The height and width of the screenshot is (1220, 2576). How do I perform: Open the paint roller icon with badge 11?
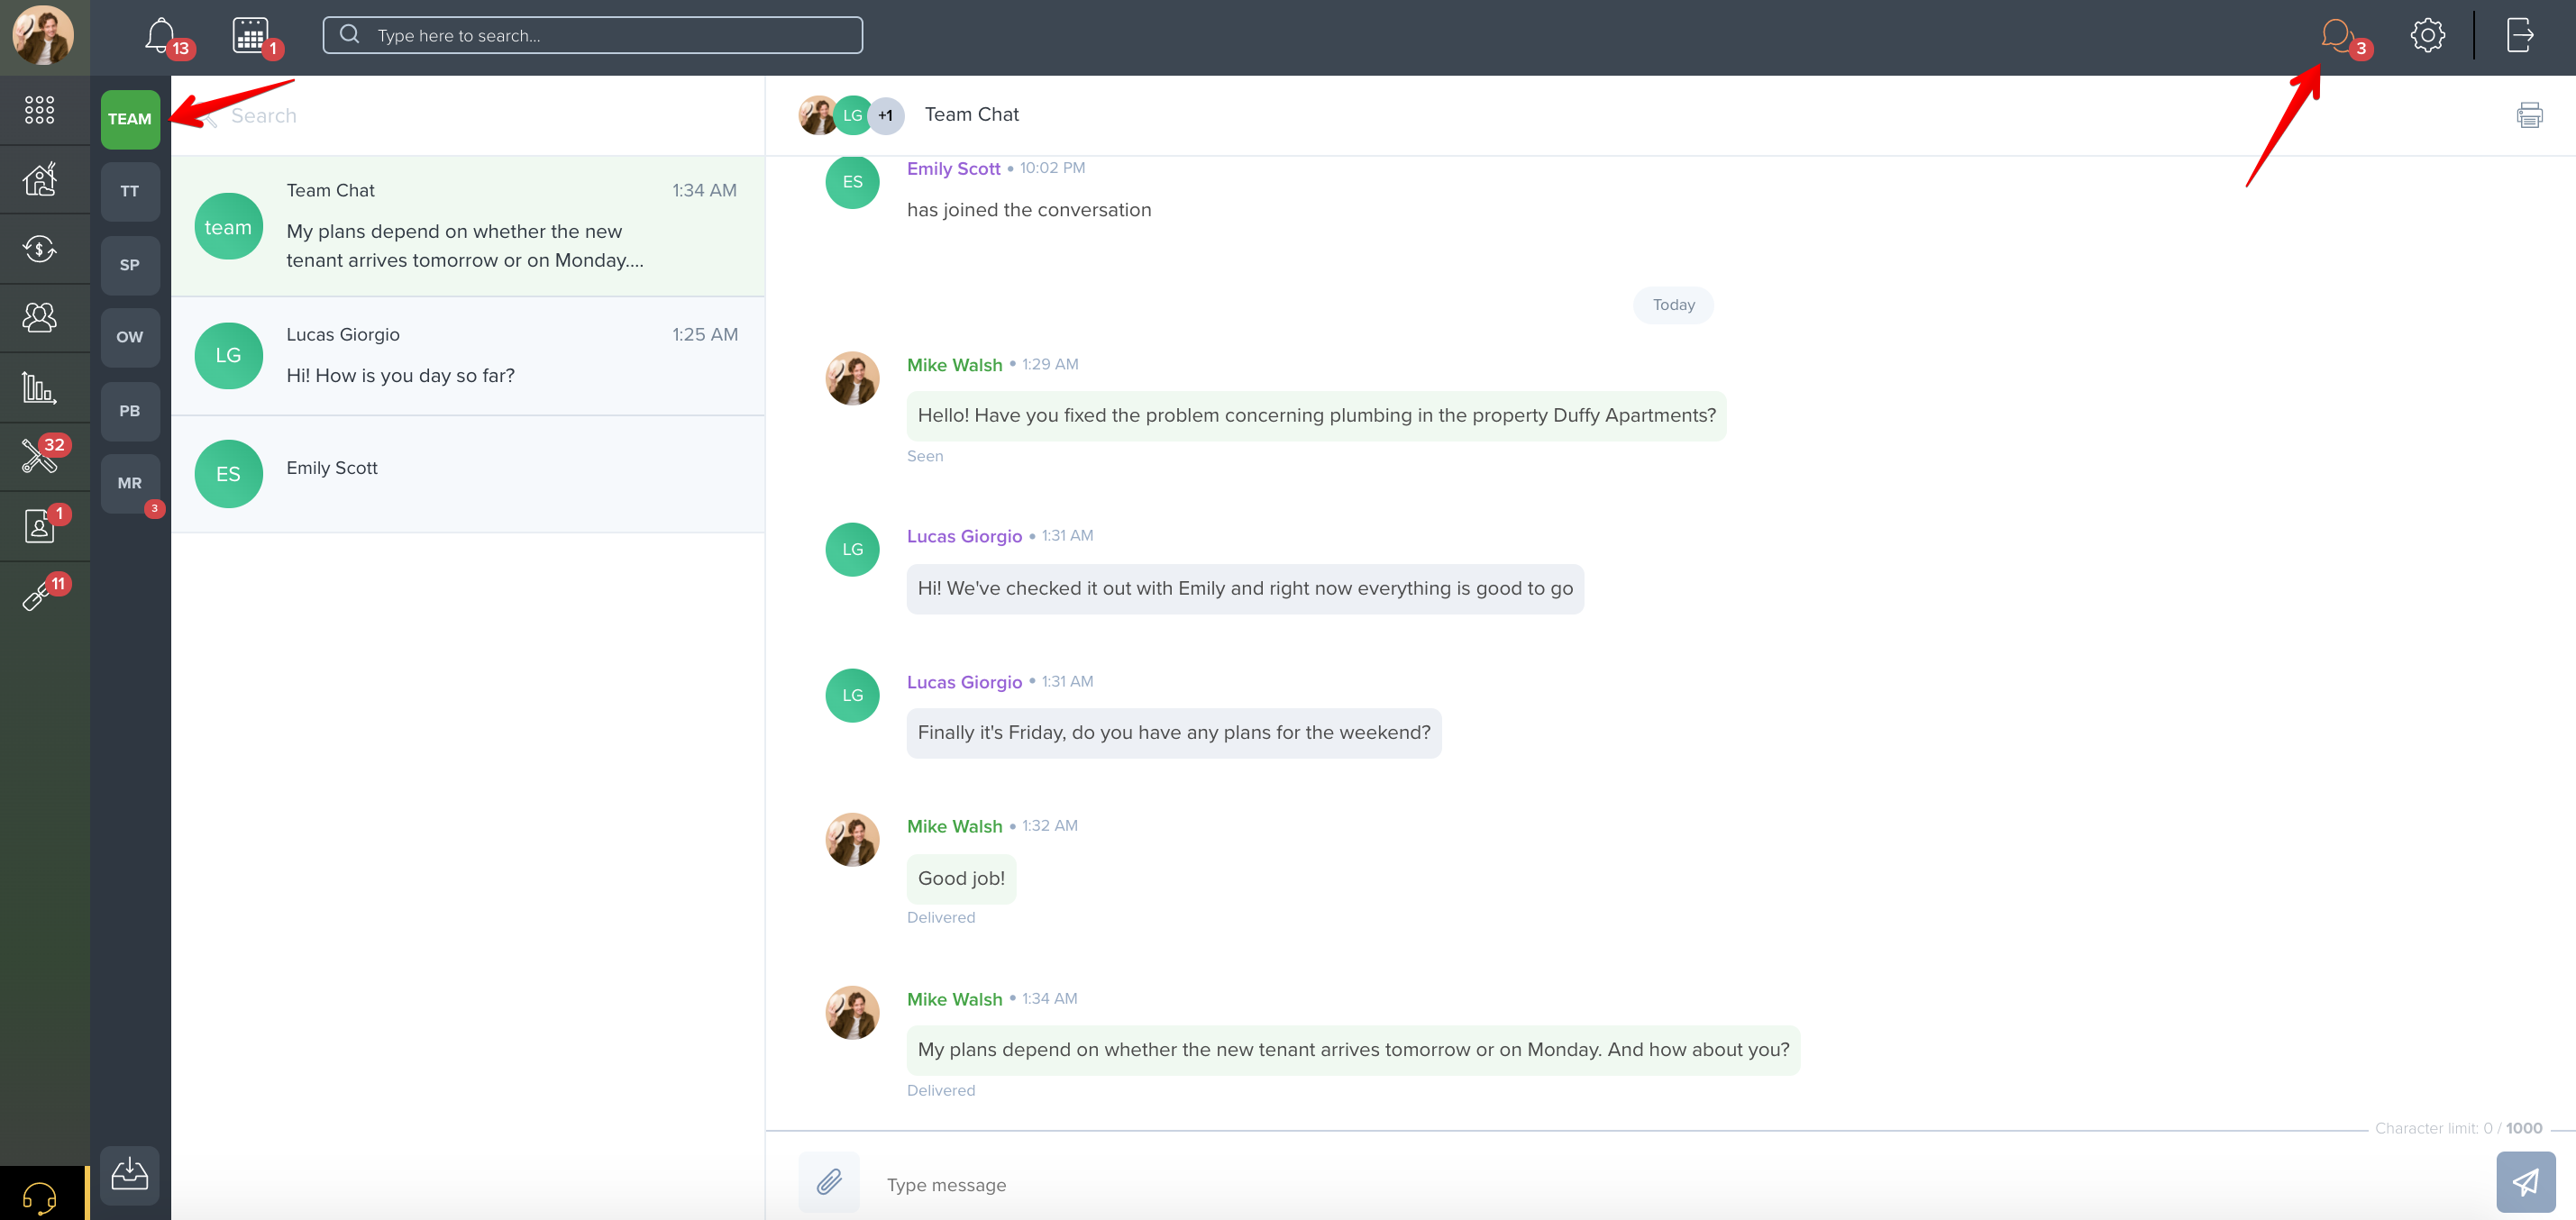click(38, 595)
